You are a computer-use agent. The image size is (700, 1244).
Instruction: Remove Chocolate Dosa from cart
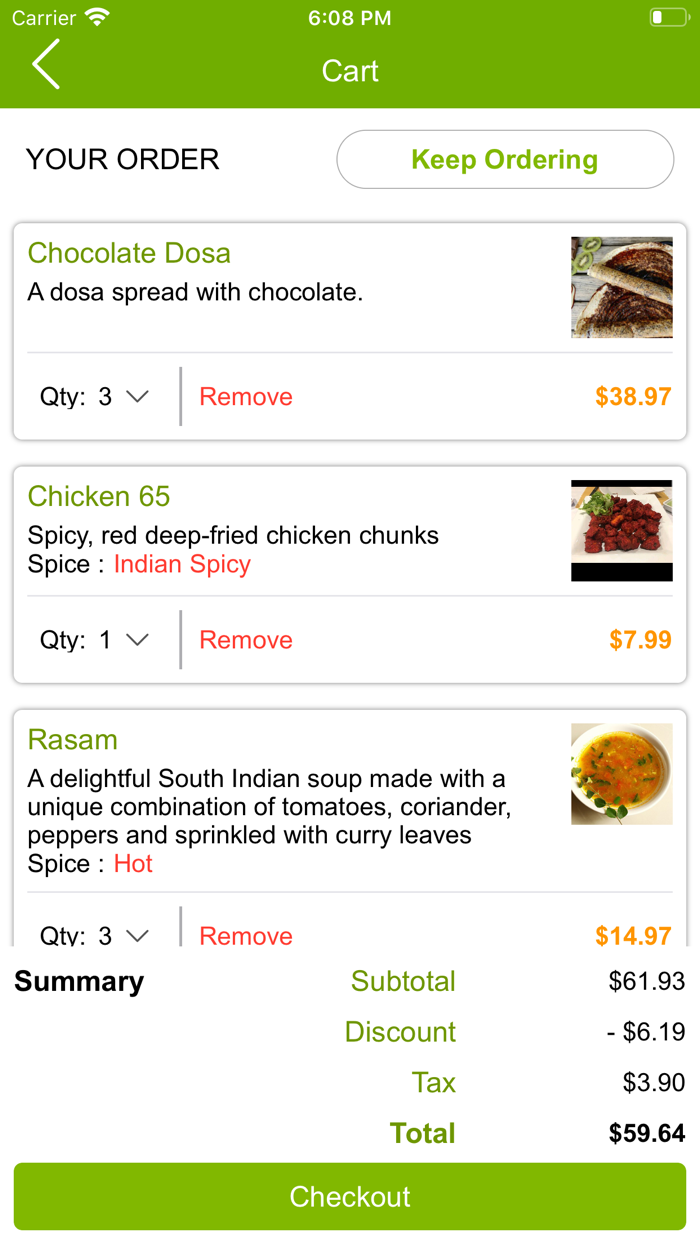tap(245, 397)
